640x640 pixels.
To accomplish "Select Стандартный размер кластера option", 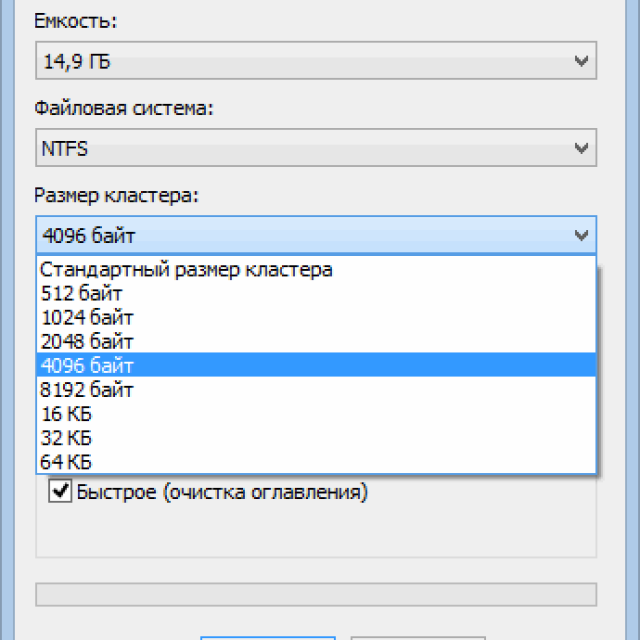I will point(316,269).
